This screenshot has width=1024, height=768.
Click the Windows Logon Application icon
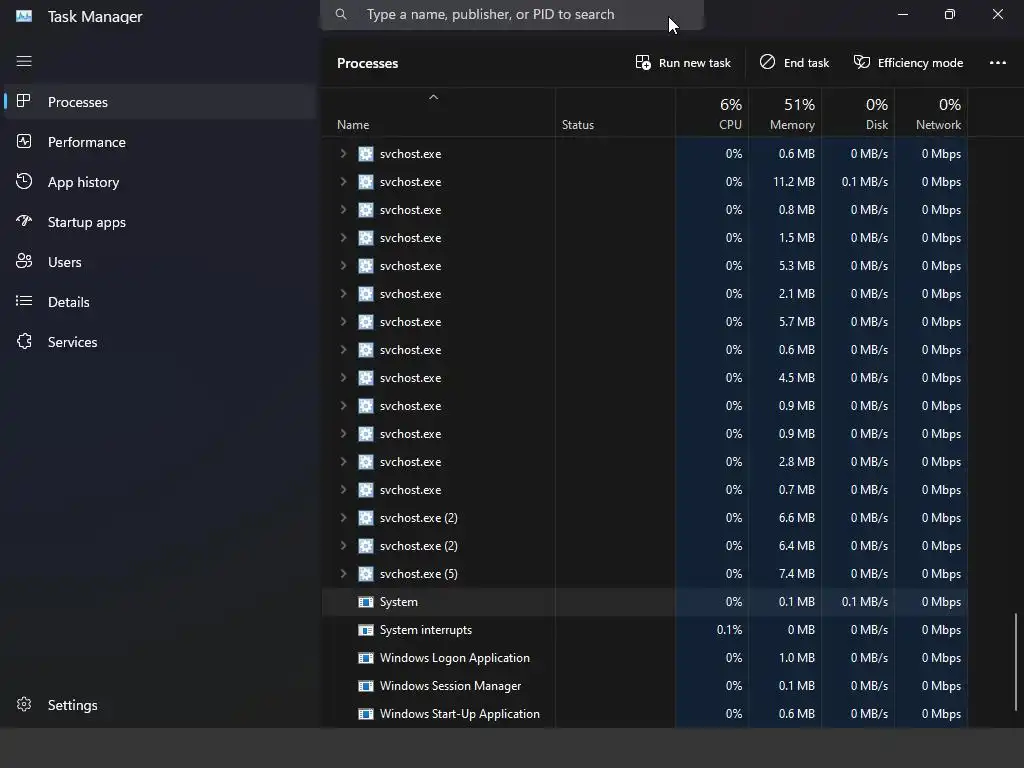pyautogui.click(x=366, y=658)
